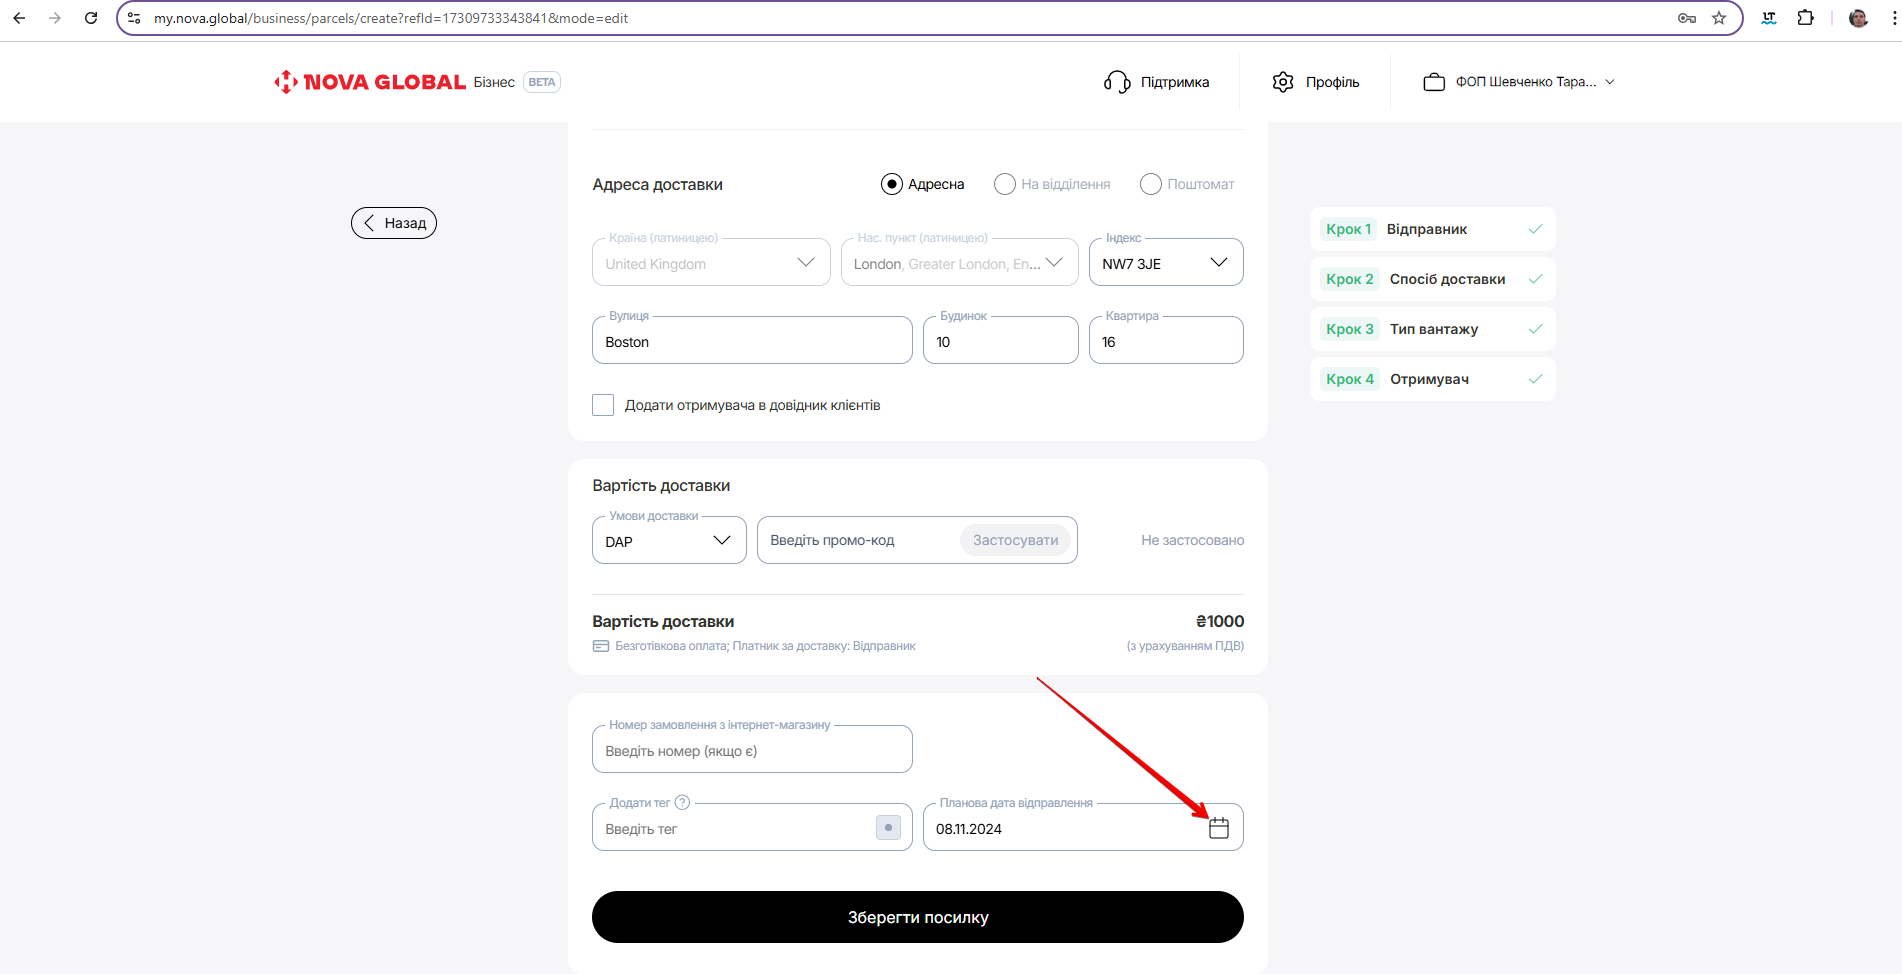The width and height of the screenshot is (1902, 974).
Task: Check Додати отримувача в довідник клієнтів
Action: click(x=603, y=405)
